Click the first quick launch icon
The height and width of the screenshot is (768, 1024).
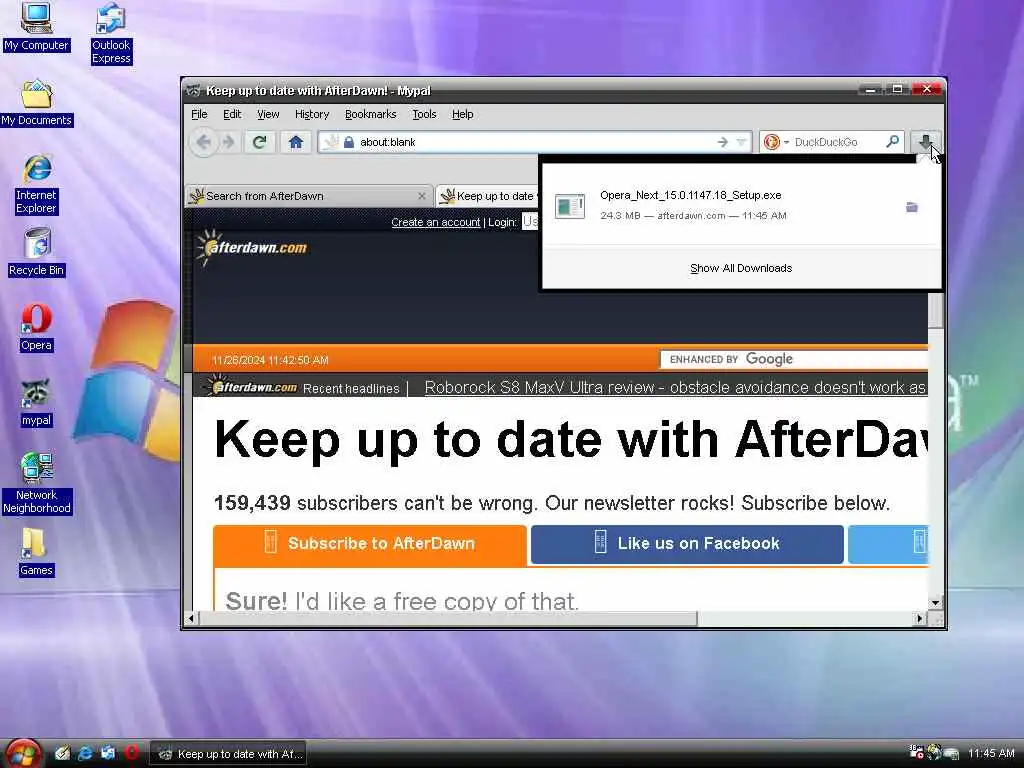point(62,753)
